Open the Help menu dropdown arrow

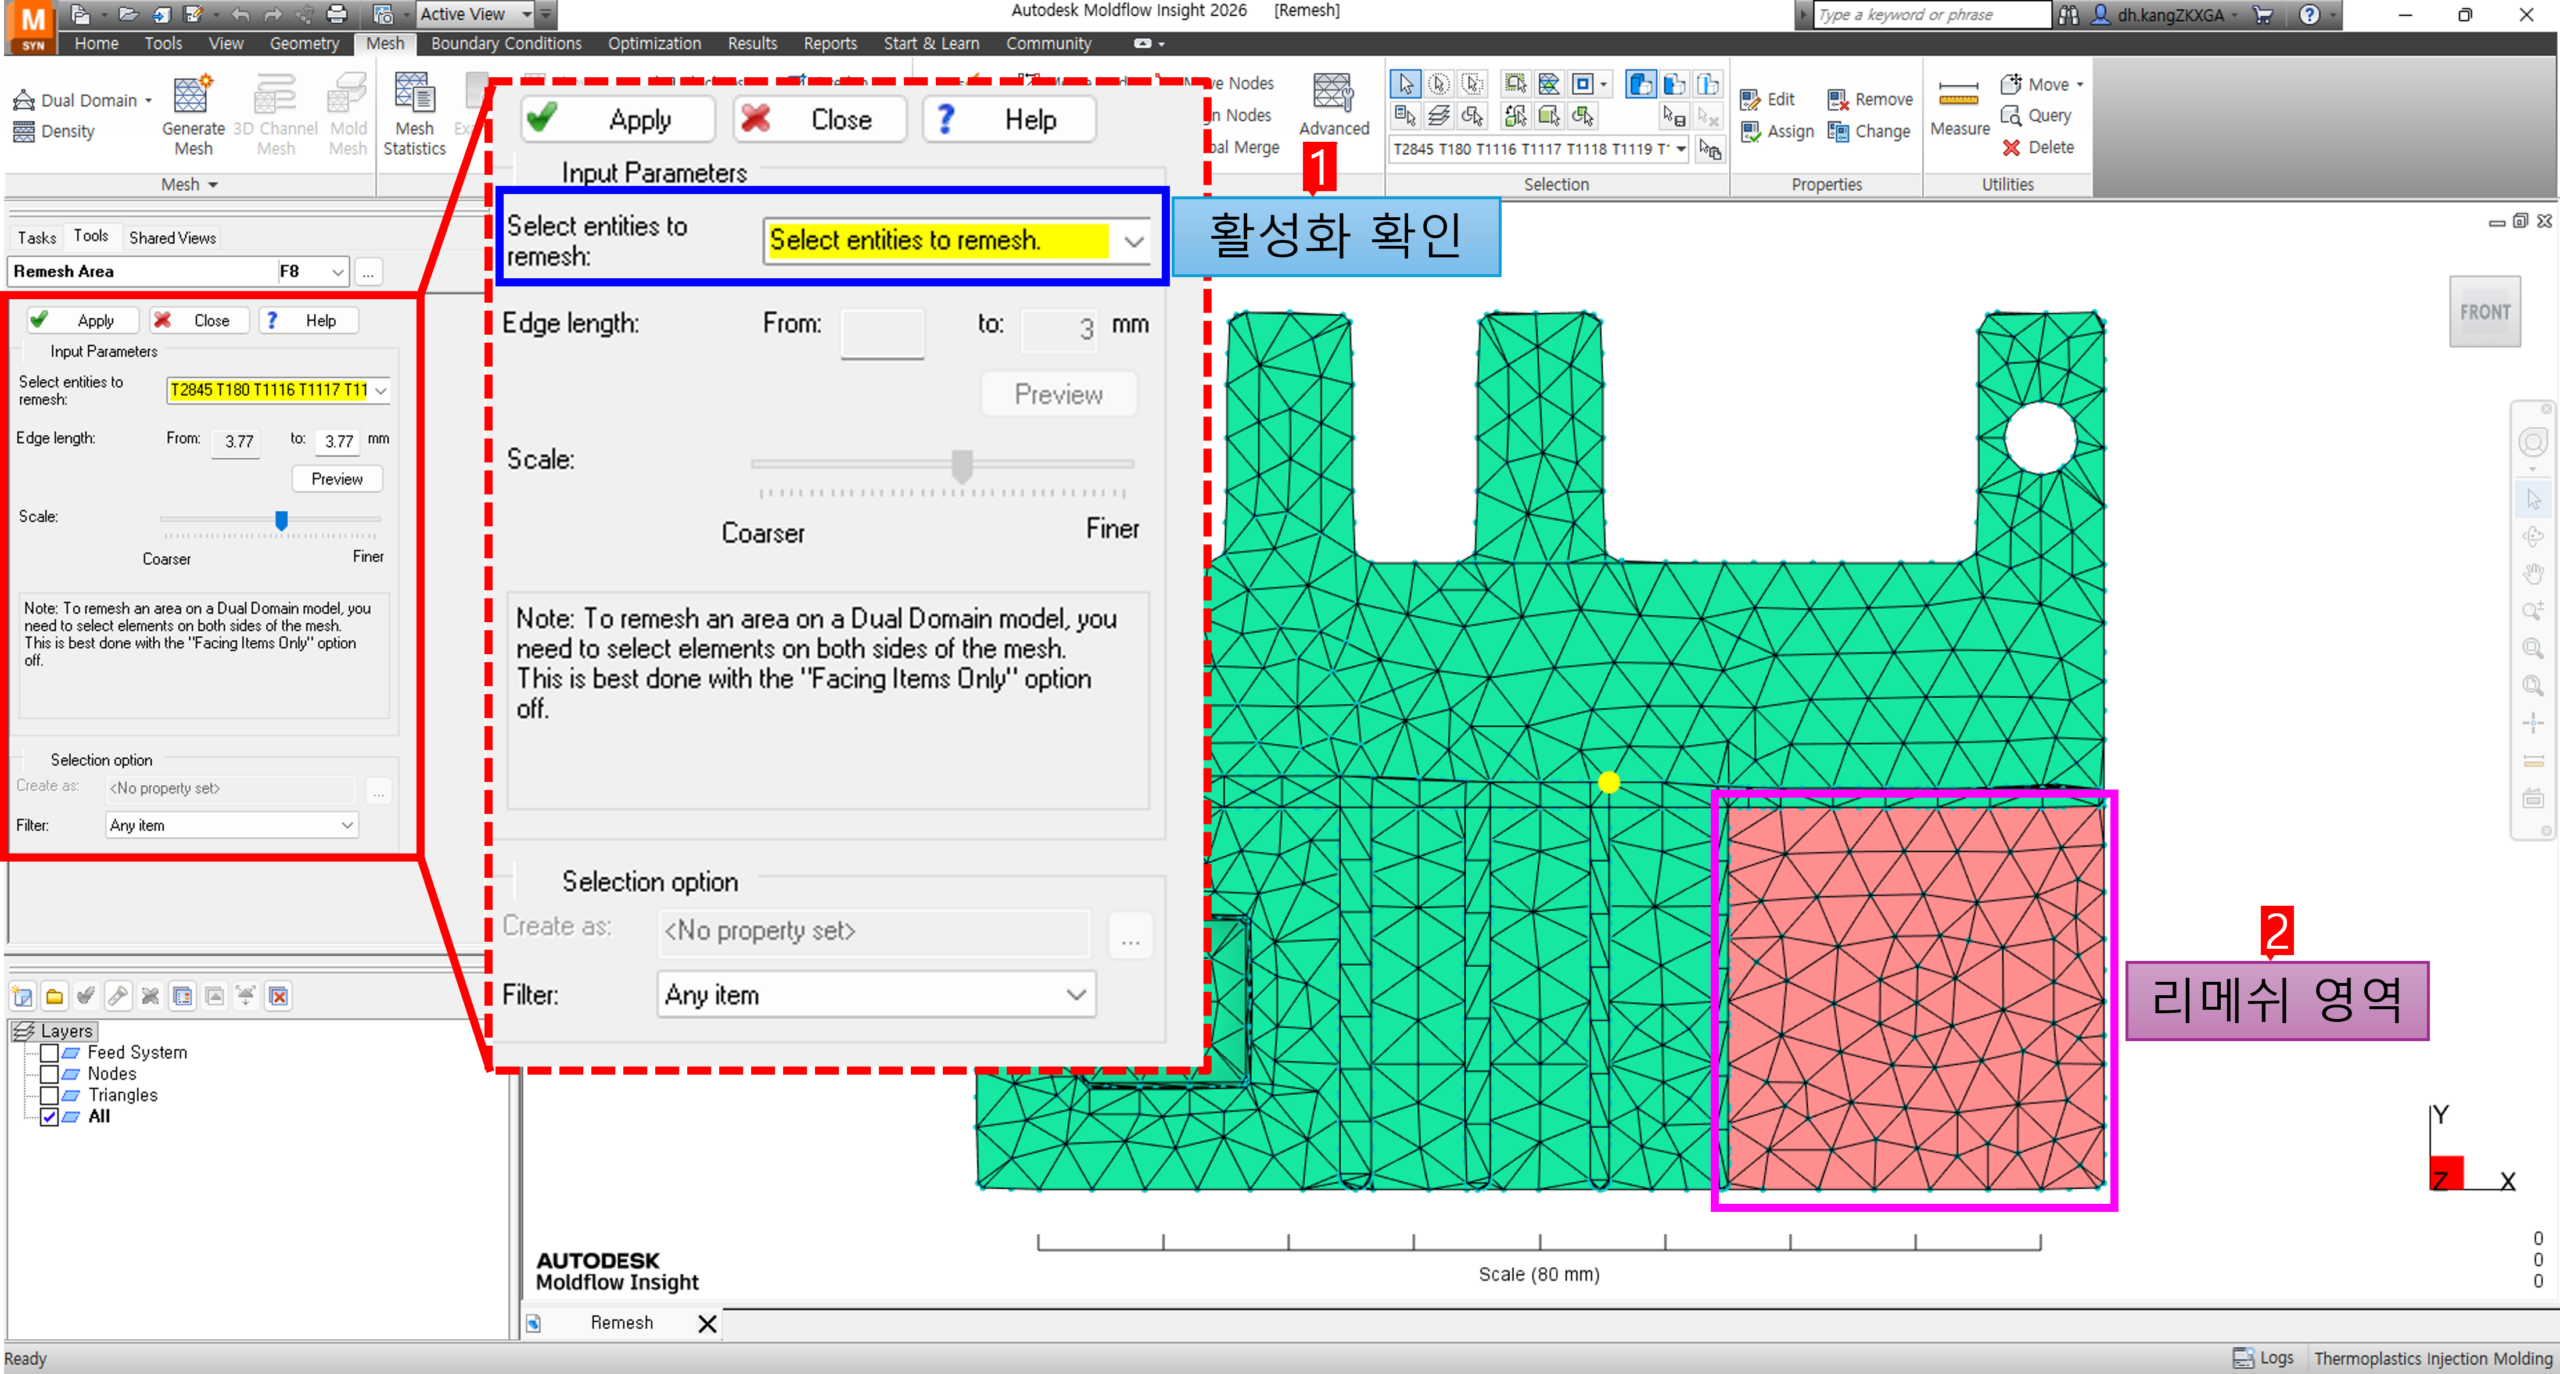2333,14
